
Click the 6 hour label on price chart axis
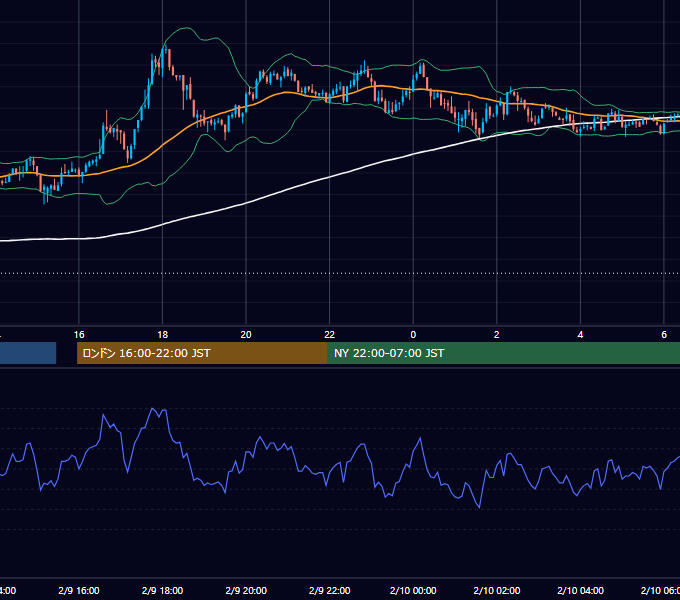click(664, 335)
